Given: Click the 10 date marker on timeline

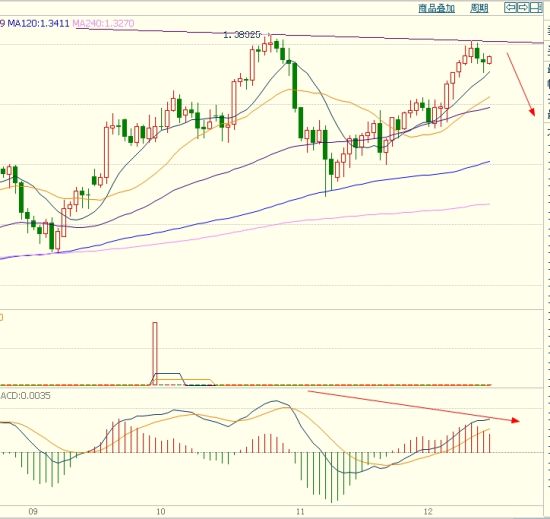Looking at the screenshot, I should (161, 511).
